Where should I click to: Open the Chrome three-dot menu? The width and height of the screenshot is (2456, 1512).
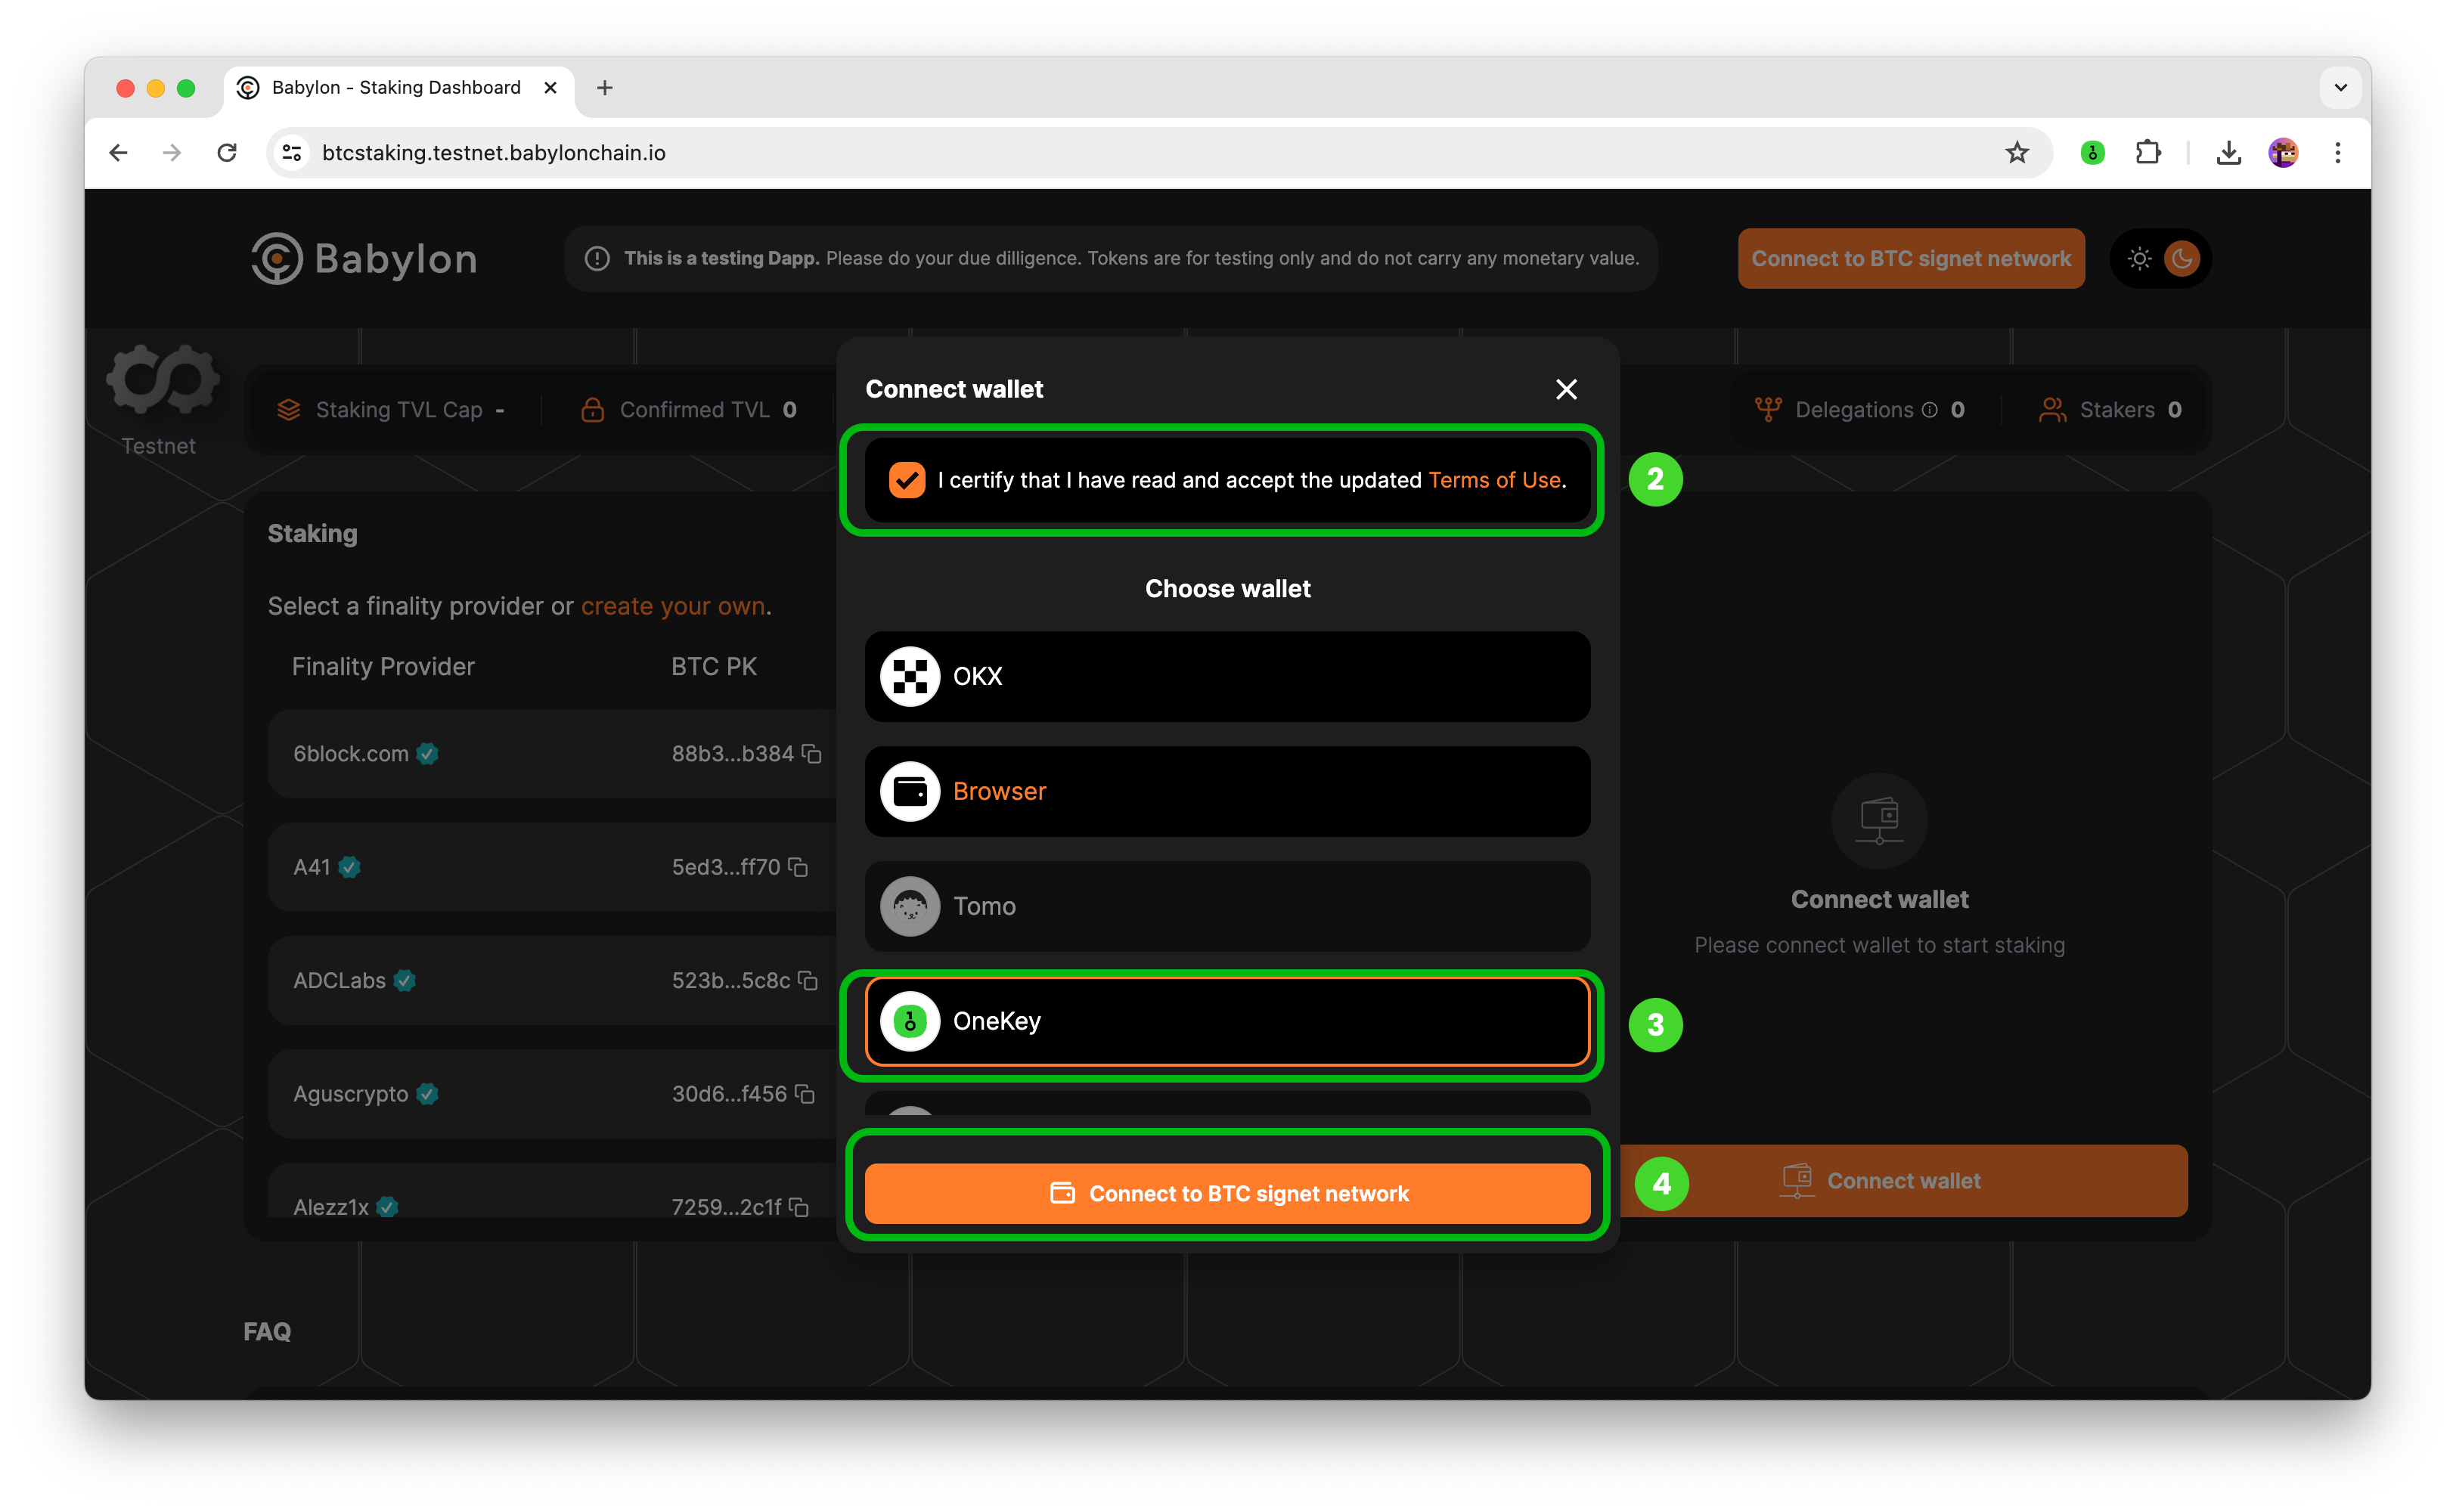[x=2338, y=152]
